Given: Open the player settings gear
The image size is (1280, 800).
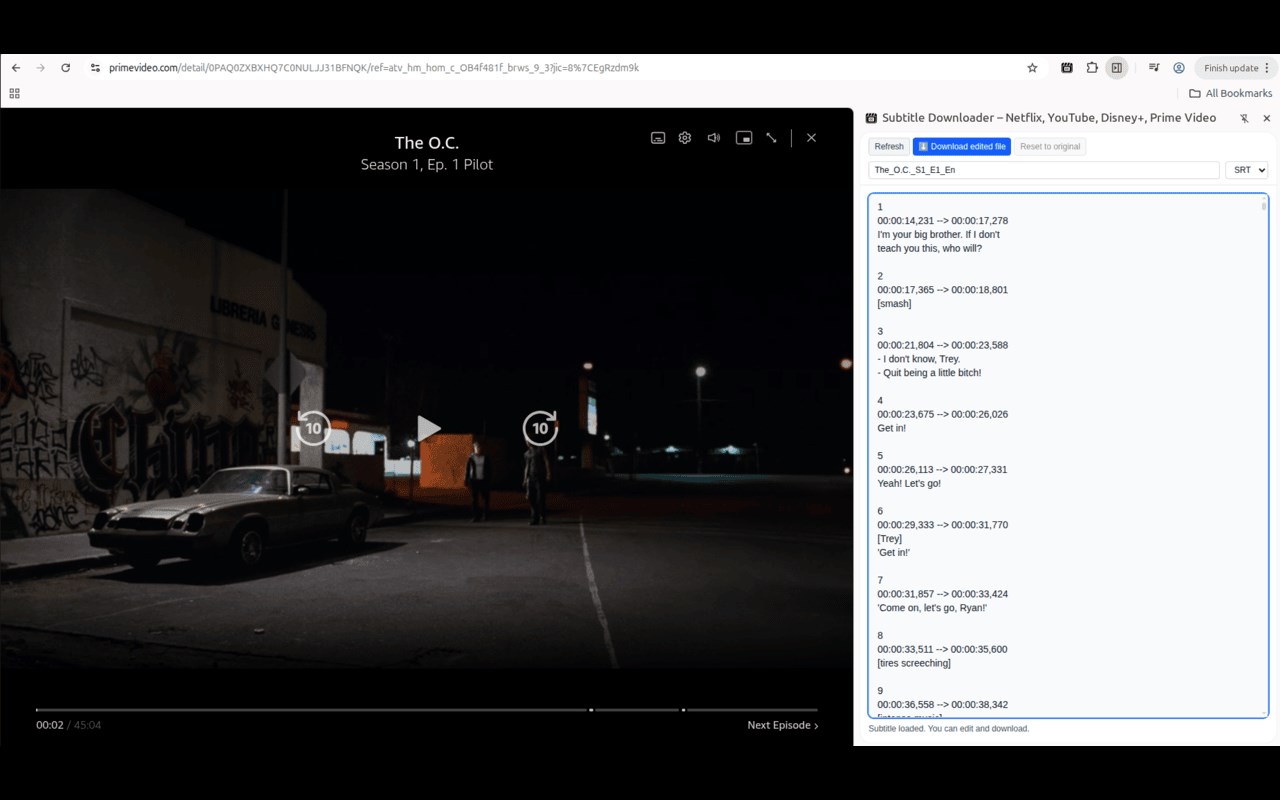Looking at the screenshot, I should click(x=685, y=138).
